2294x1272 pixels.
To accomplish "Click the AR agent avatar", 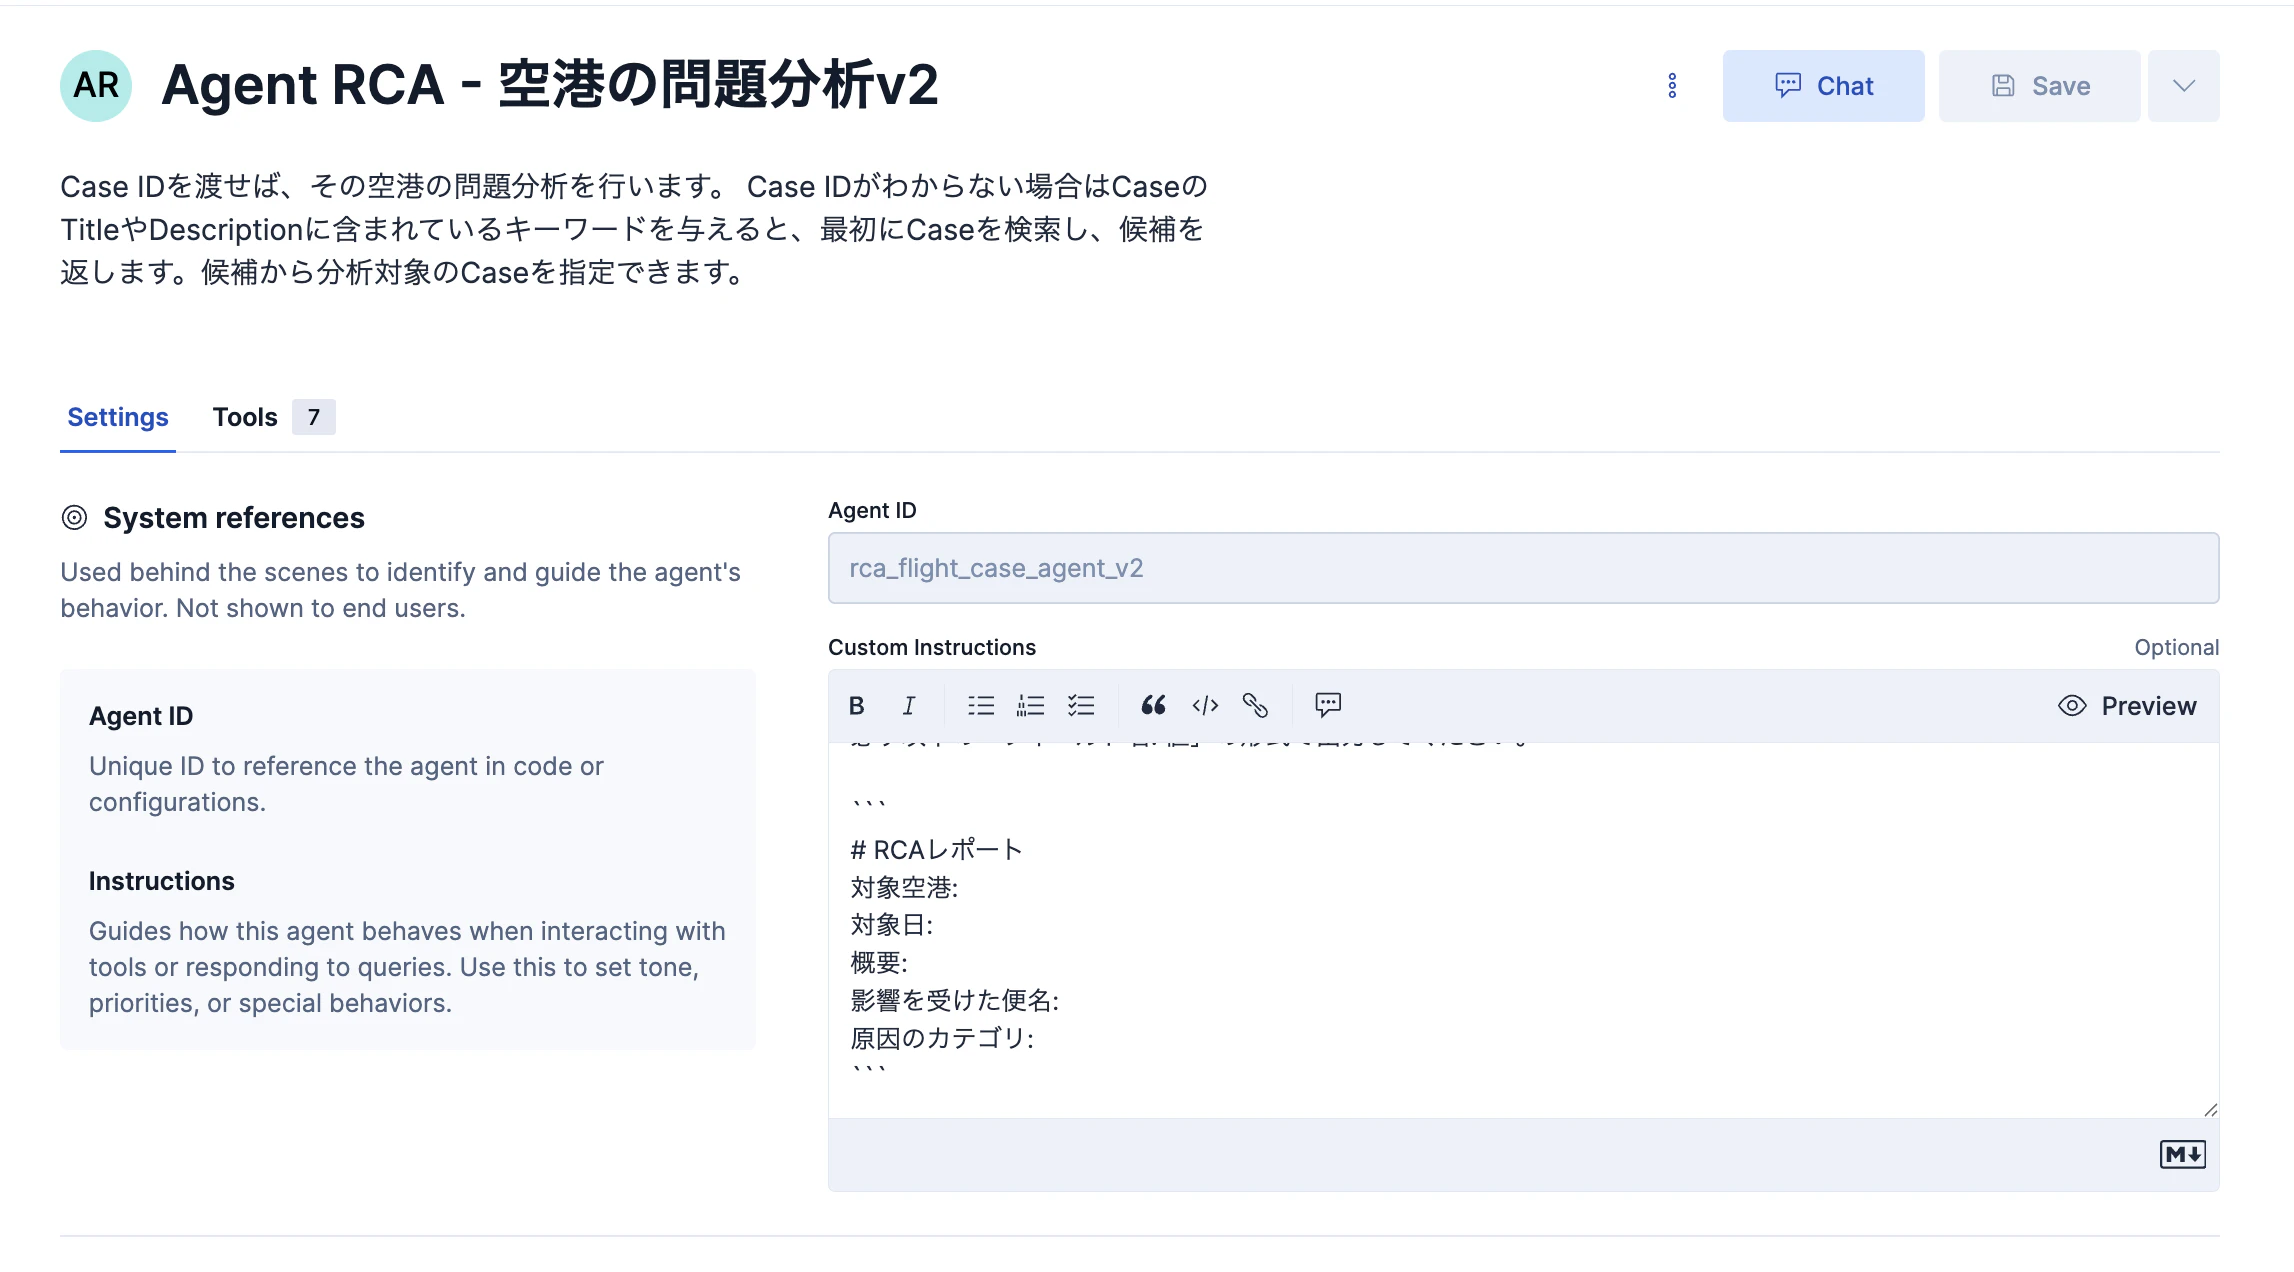I will (x=96, y=86).
